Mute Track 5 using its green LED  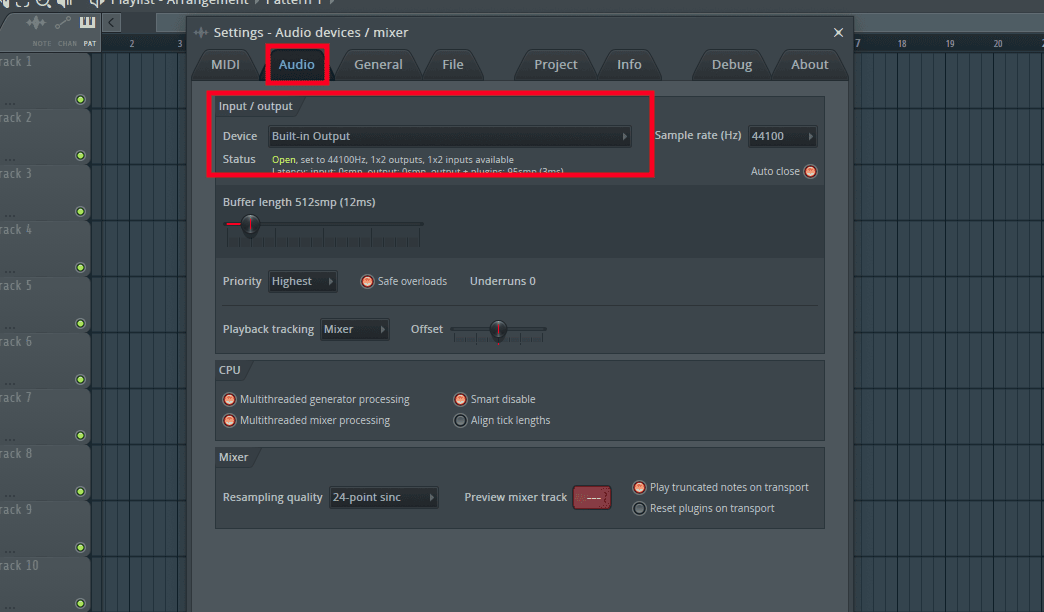click(80, 324)
